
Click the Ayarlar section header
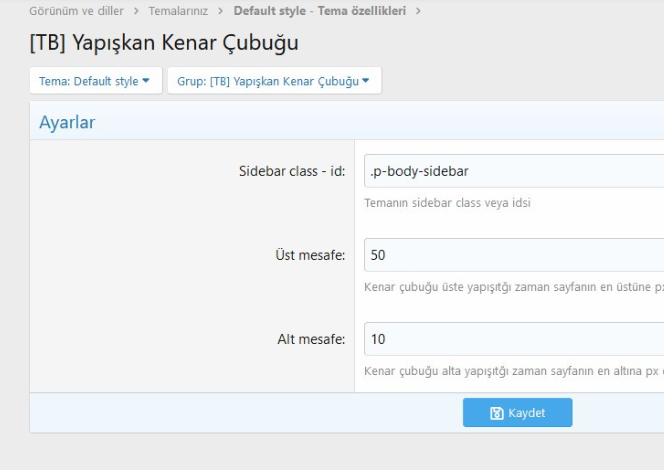(x=67, y=122)
